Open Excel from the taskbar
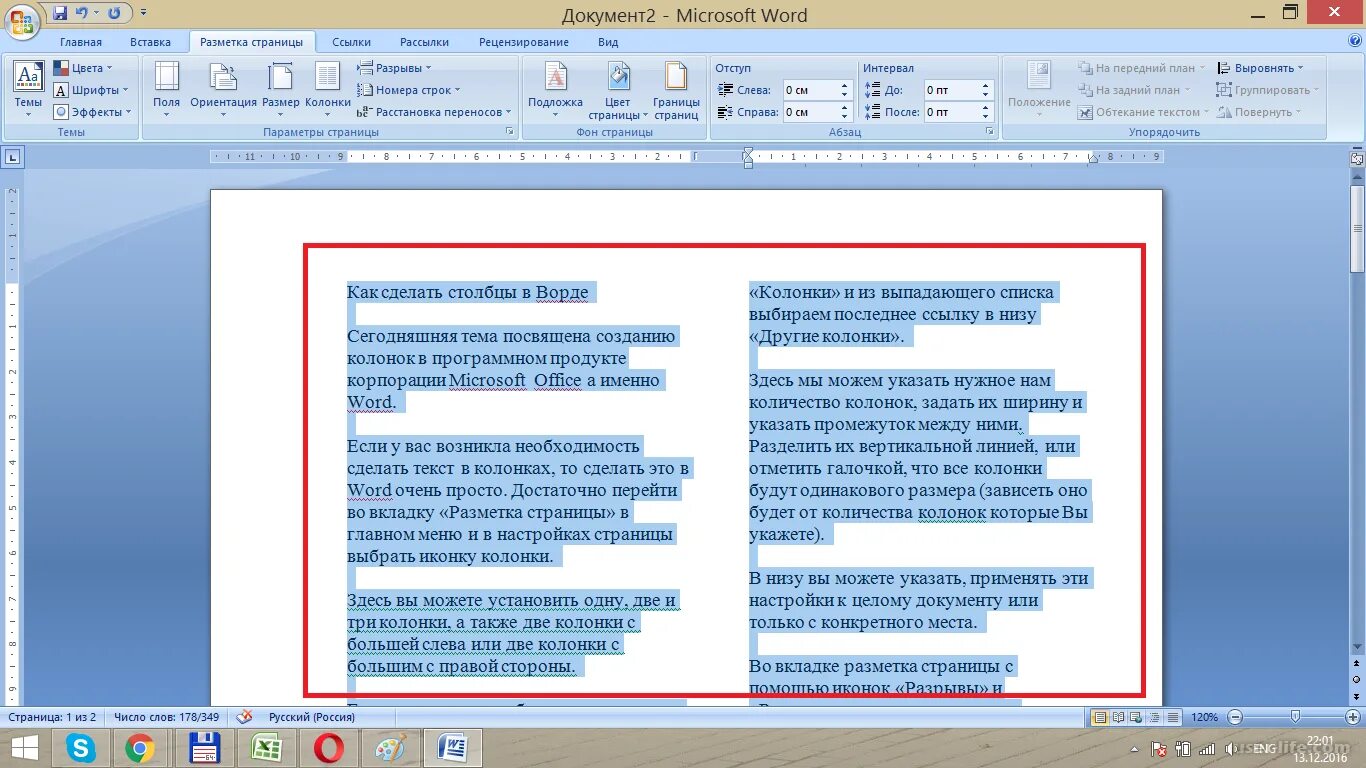Viewport: 1366px width, 768px height. pos(266,748)
